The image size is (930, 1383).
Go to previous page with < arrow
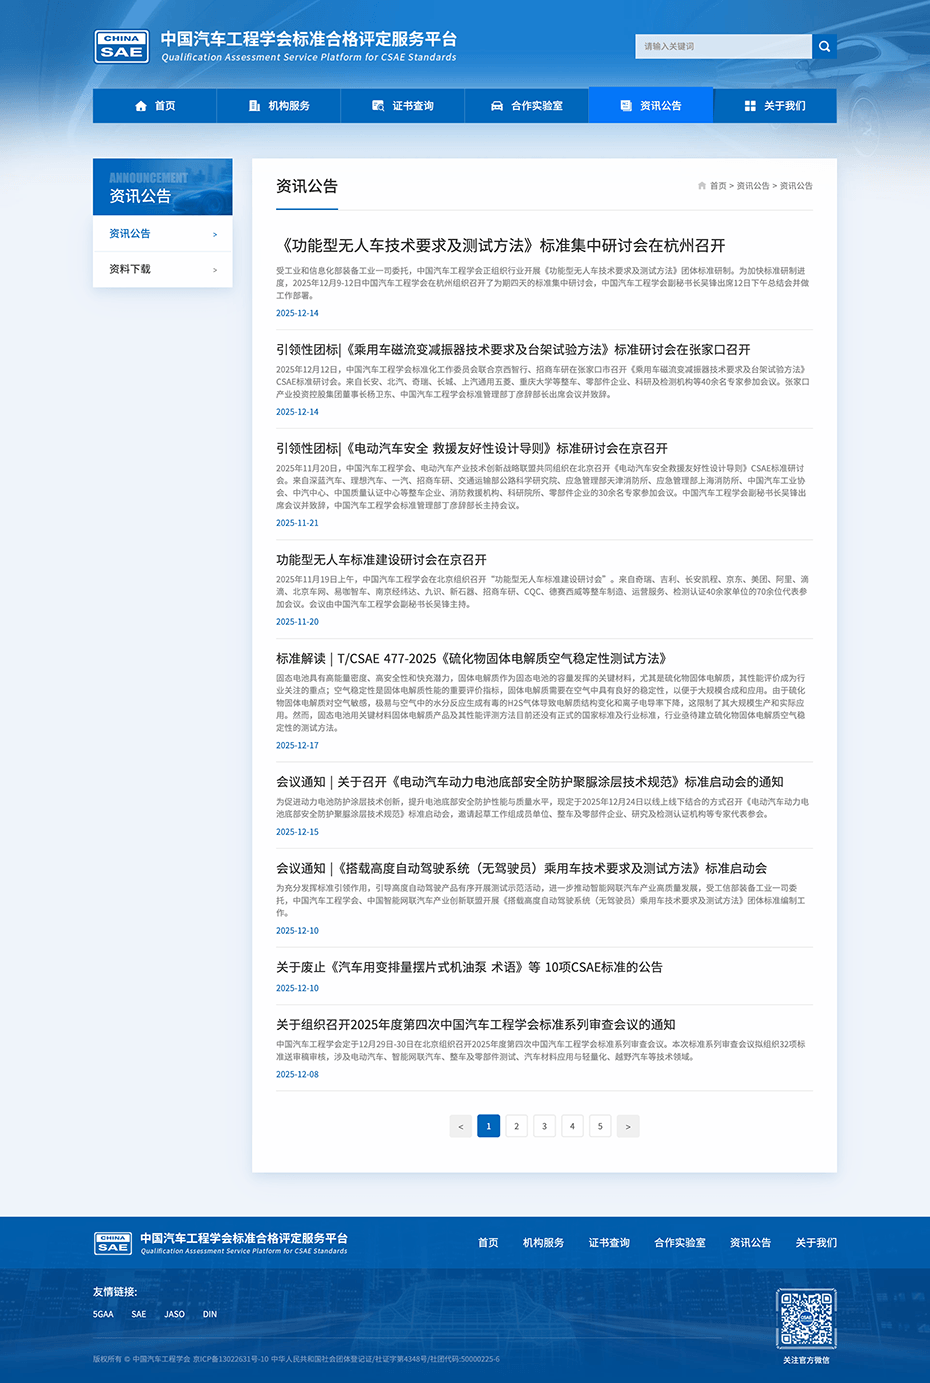click(461, 1126)
